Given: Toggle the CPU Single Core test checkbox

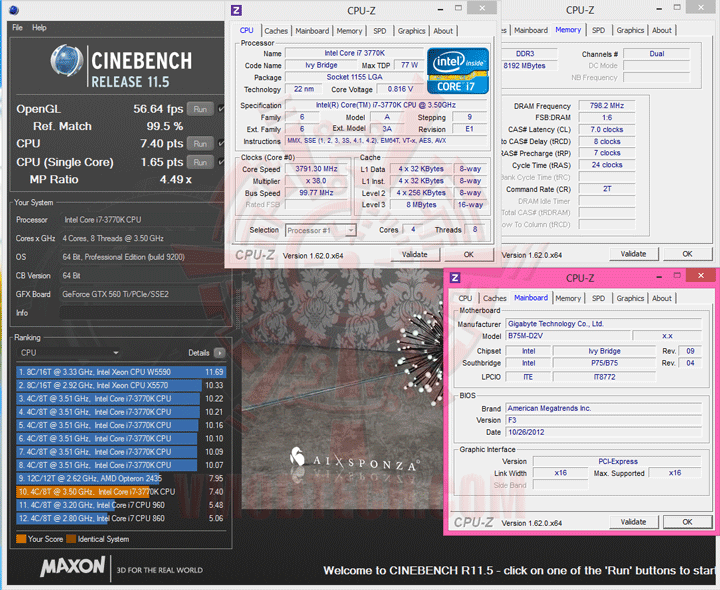Looking at the screenshot, I should (x=221, y=162).
